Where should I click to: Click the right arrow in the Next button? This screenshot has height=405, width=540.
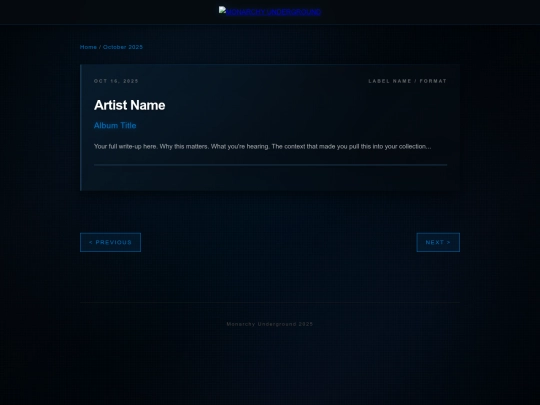448,242
